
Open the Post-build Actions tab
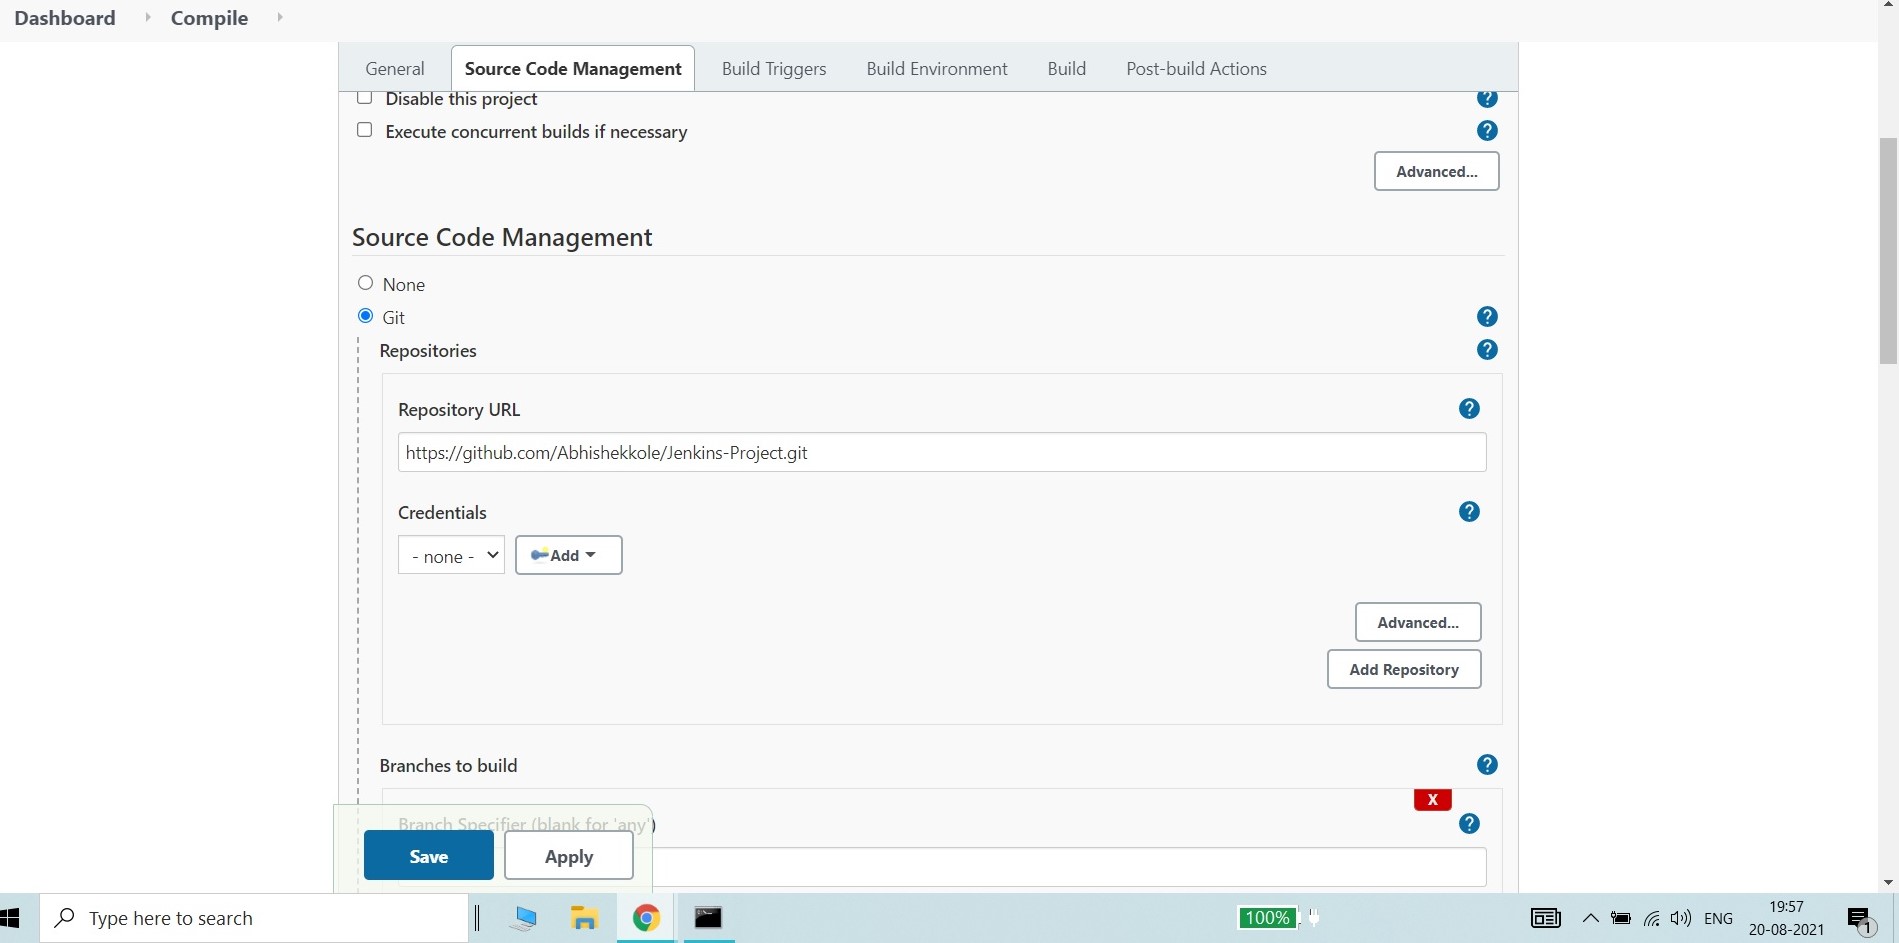1196,68
